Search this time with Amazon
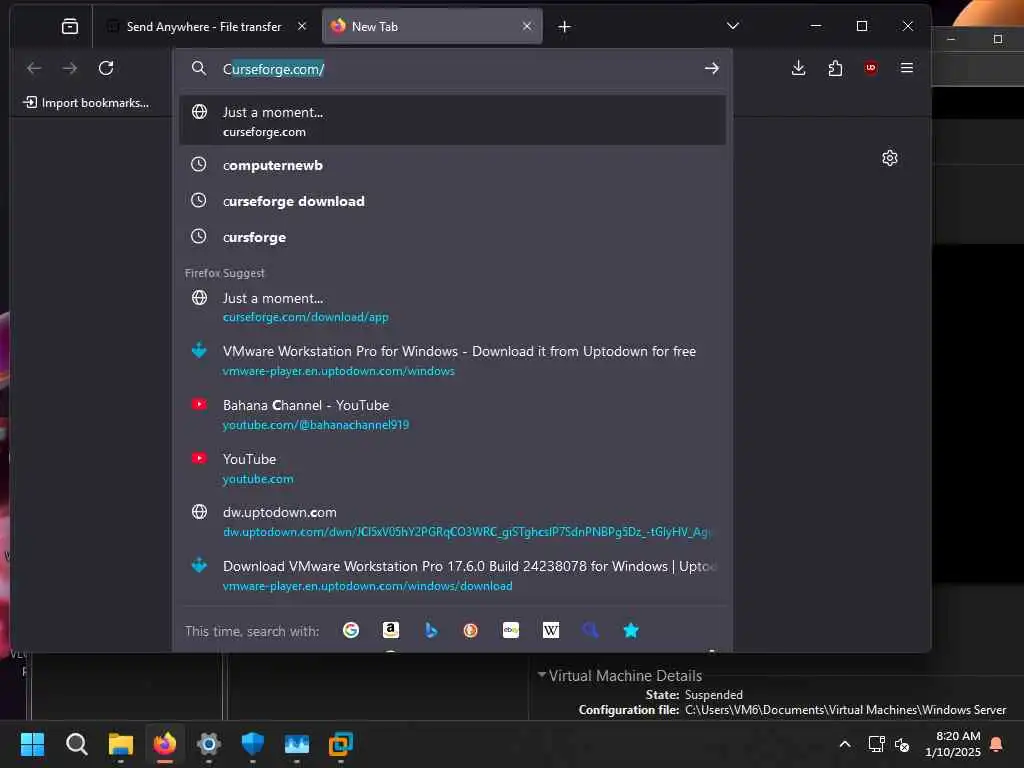Screen dimensions: 1024x768 click(x=391, y=630)
